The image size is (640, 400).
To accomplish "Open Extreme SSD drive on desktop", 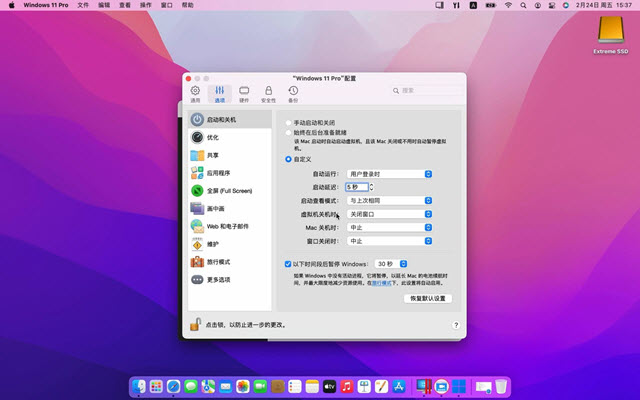I will (611, 35).
